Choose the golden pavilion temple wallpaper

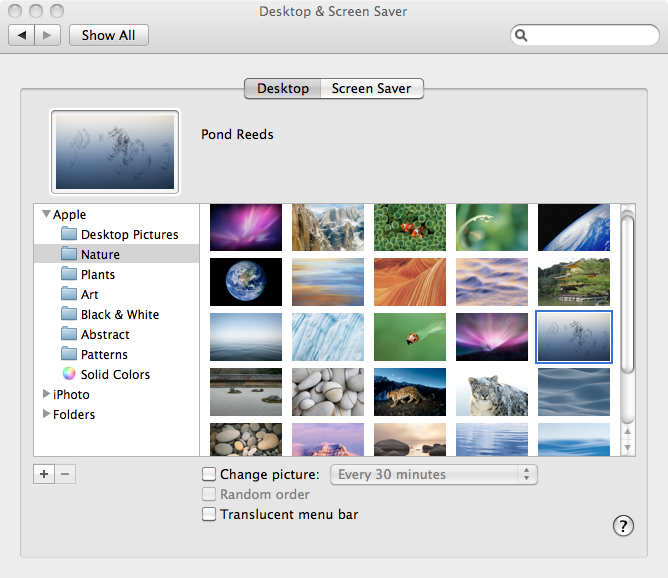click(574, 282)
